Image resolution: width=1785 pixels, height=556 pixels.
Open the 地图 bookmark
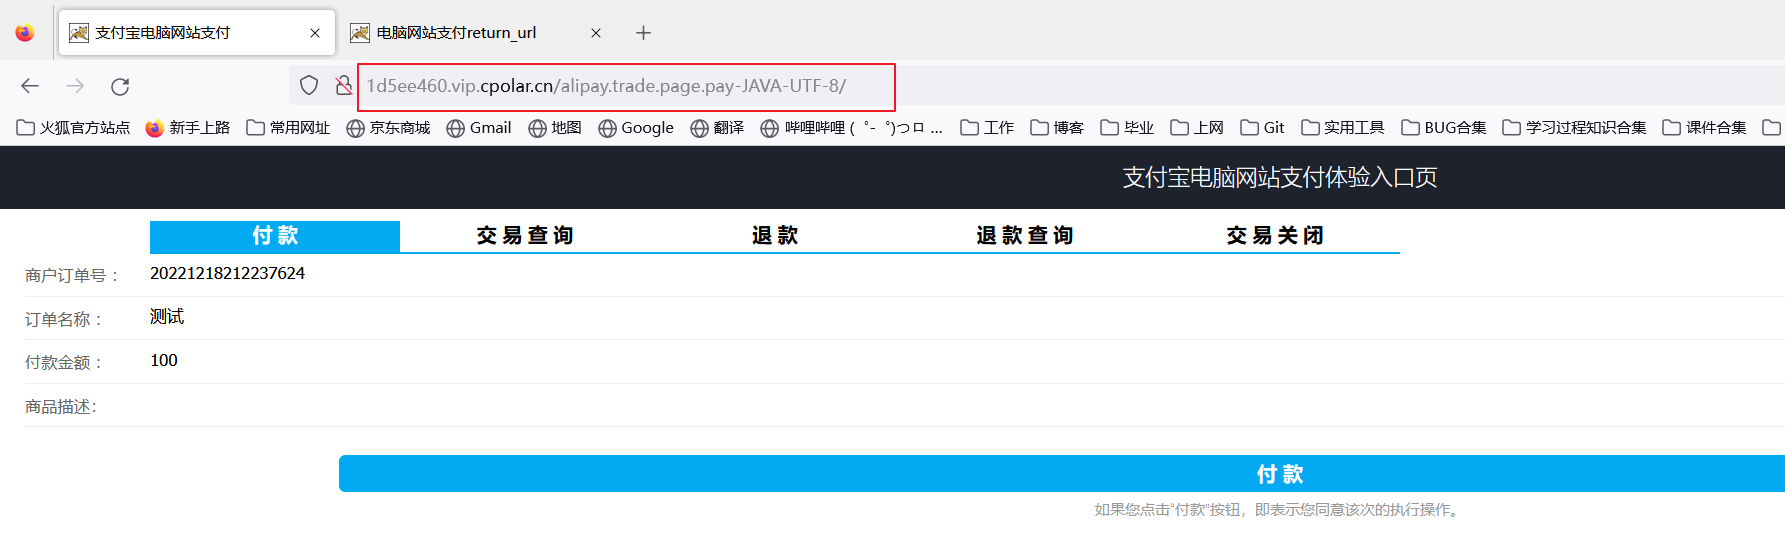tap(555, 128)
